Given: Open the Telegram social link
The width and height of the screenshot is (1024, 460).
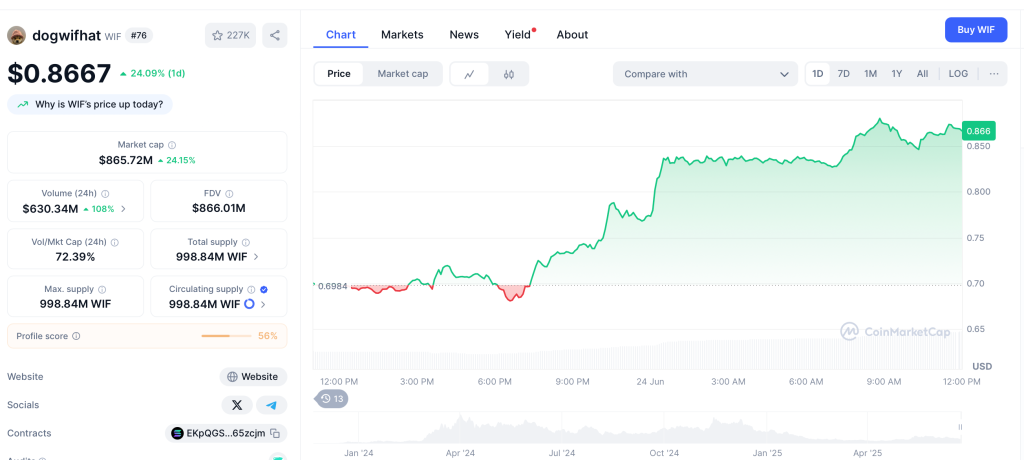Looking at the screenshot, I should 271,405.
